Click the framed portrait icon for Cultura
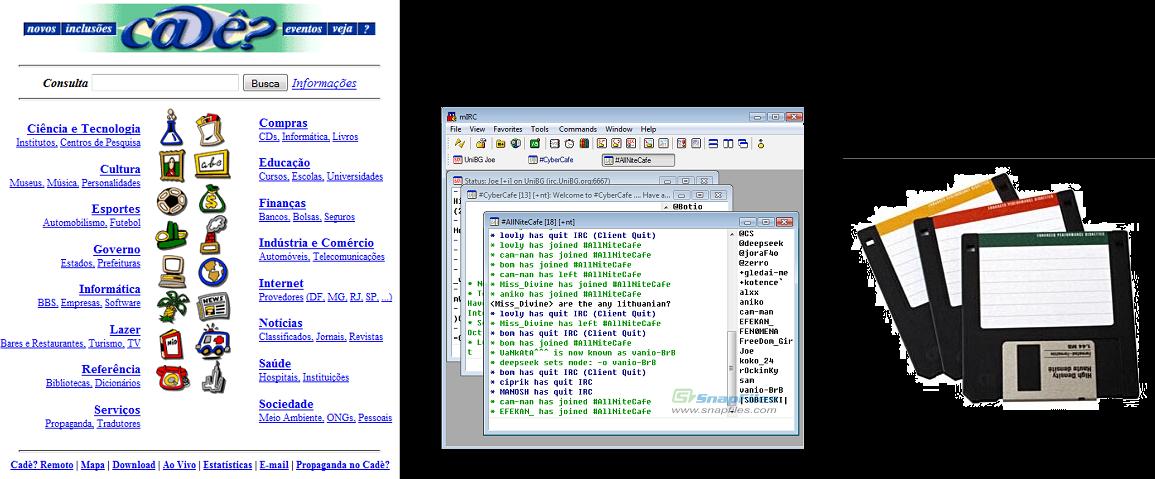This screenshot has height=479, width=1155. point(172,164)
